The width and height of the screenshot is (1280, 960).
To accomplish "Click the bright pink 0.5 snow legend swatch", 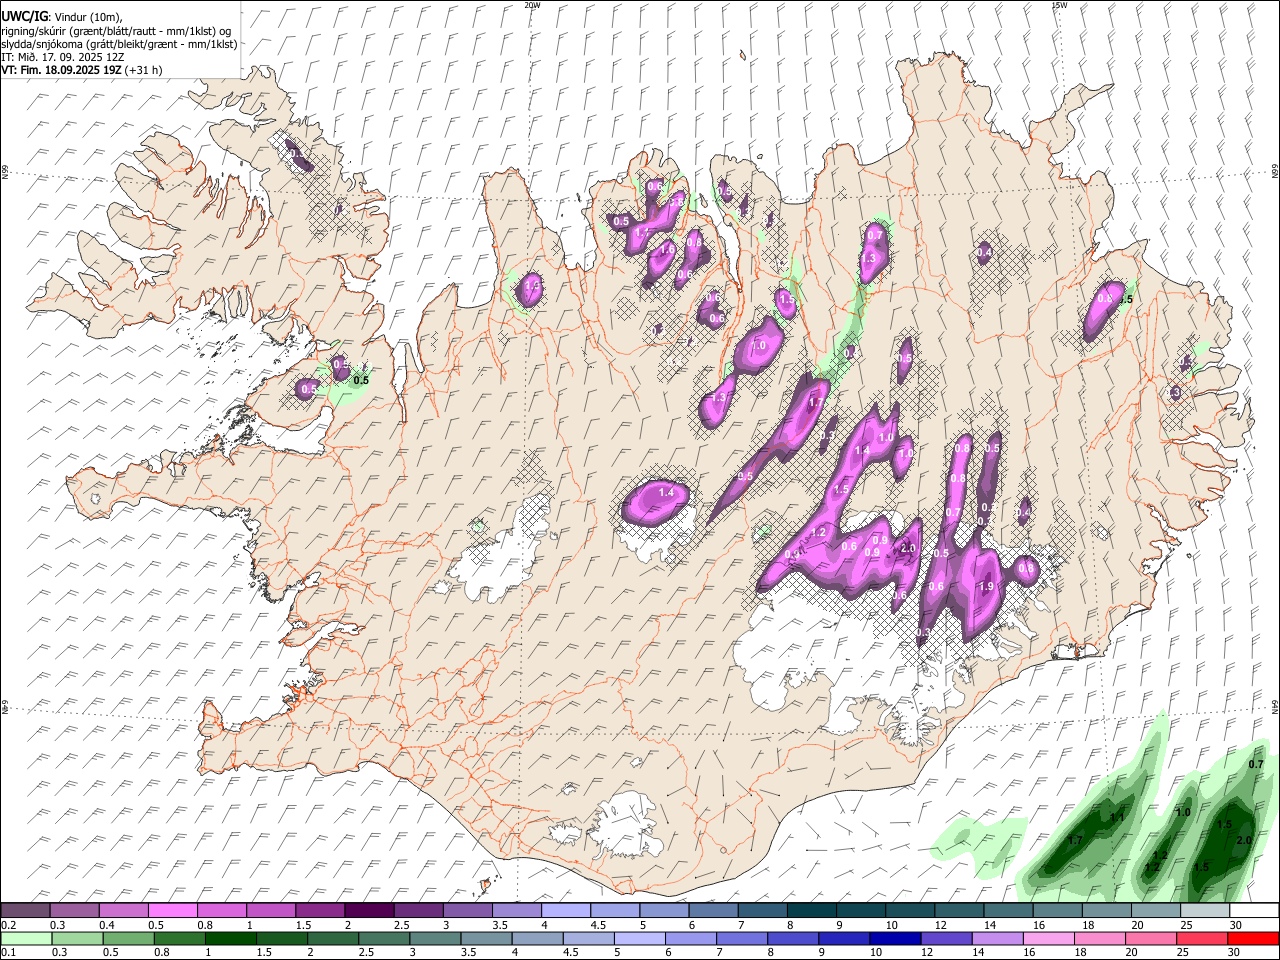I will [x=172, y=911].
